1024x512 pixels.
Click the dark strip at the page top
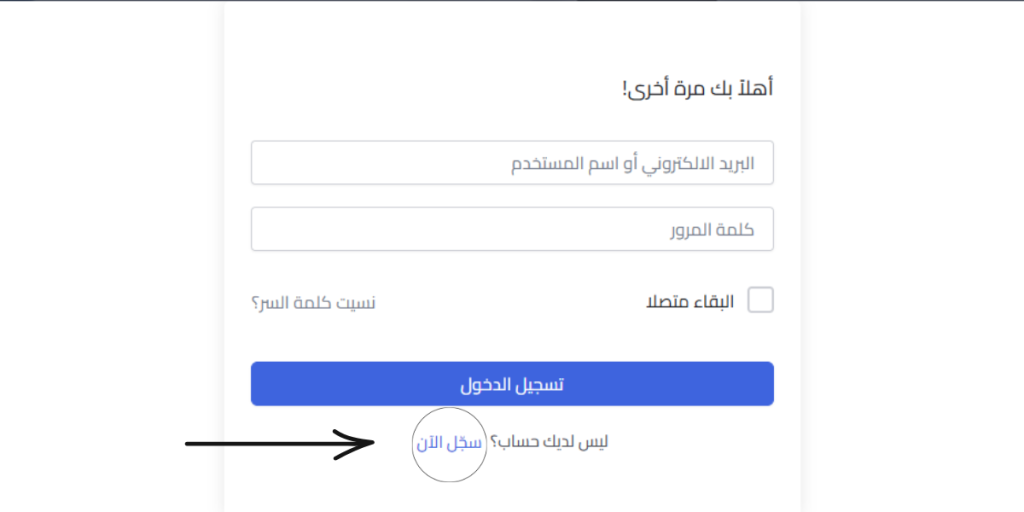512,1
